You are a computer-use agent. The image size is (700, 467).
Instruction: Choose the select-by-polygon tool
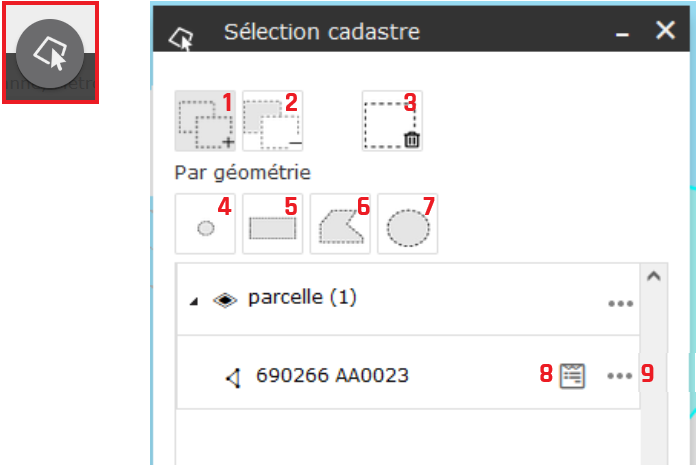coord(340,224)
